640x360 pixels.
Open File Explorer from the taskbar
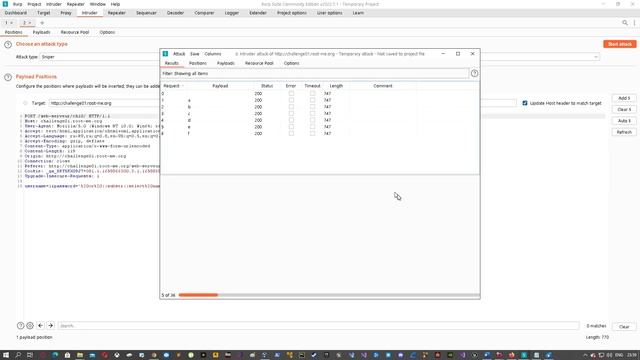point(80,355)
